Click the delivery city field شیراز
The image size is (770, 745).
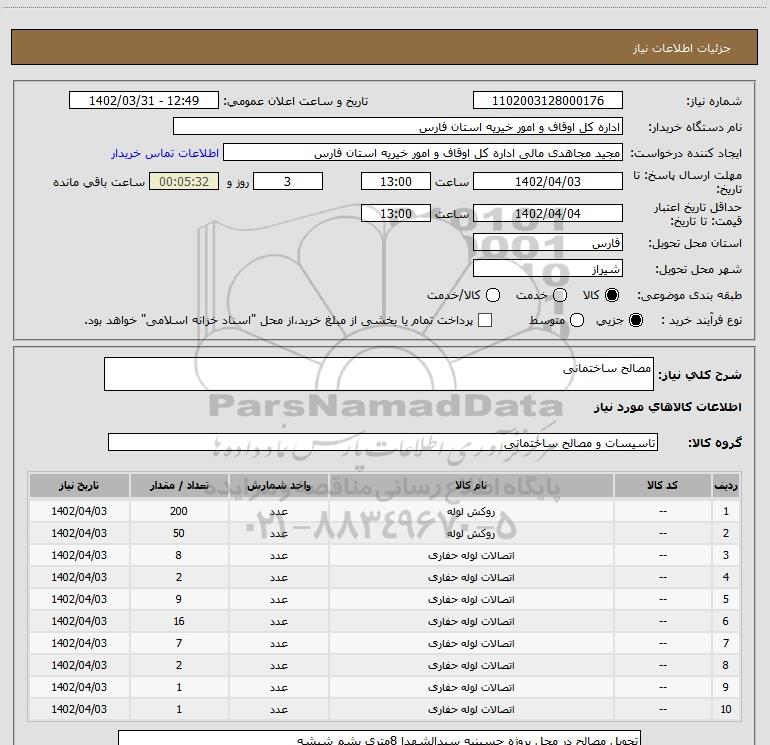point(548,269)
